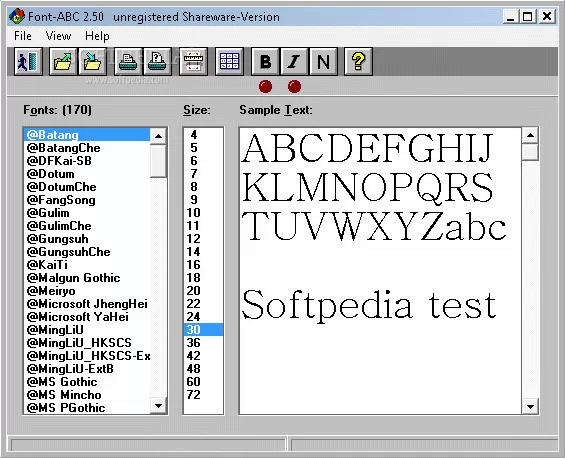The image size is (565, 458).
Task: Select @MingLiU_HKSCS-Ex font
Action: click(87, 356)
